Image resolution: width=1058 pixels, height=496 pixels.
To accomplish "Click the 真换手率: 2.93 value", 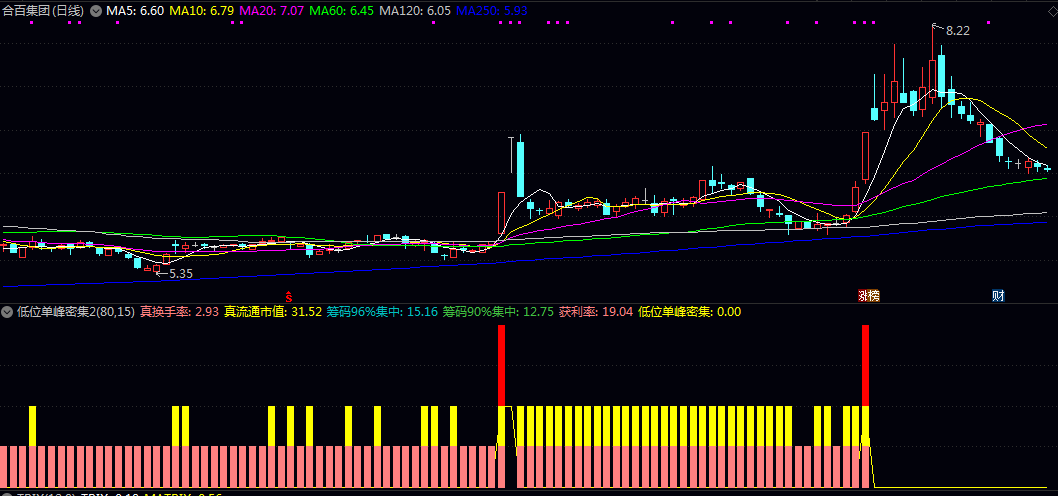I will coord(179,312).
